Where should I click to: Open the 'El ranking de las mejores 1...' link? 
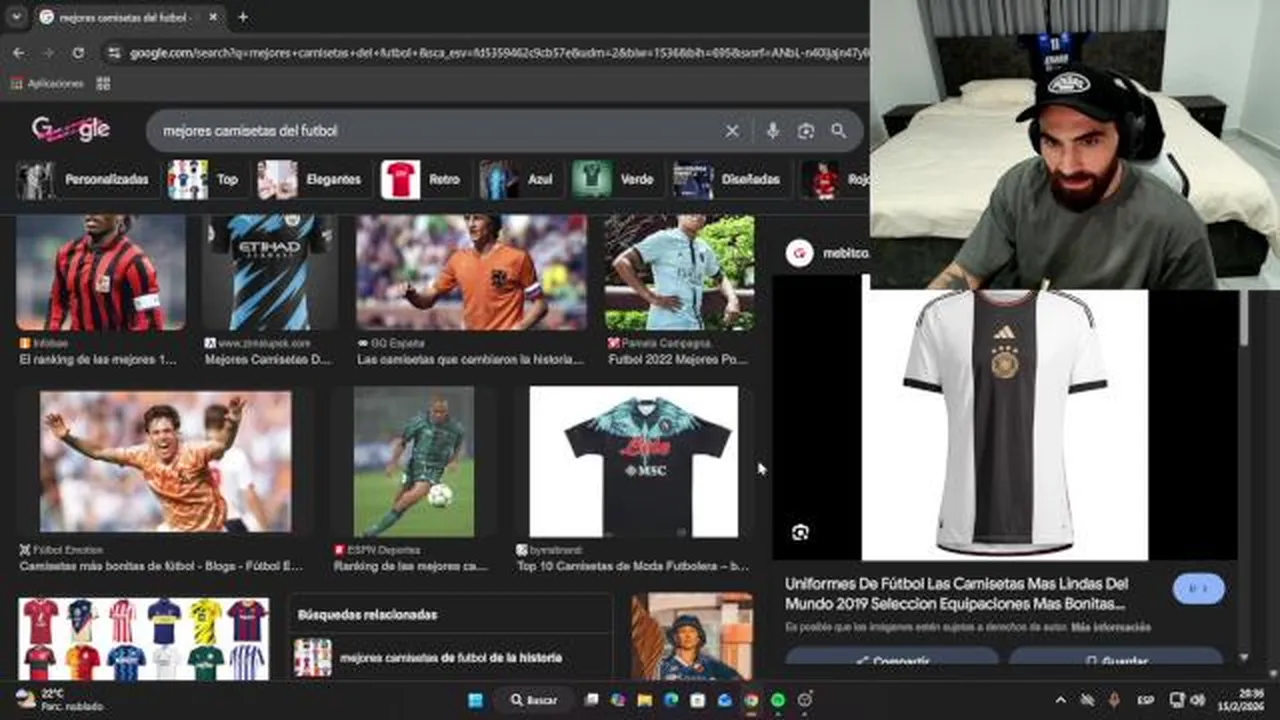click(x=98, y=359)
